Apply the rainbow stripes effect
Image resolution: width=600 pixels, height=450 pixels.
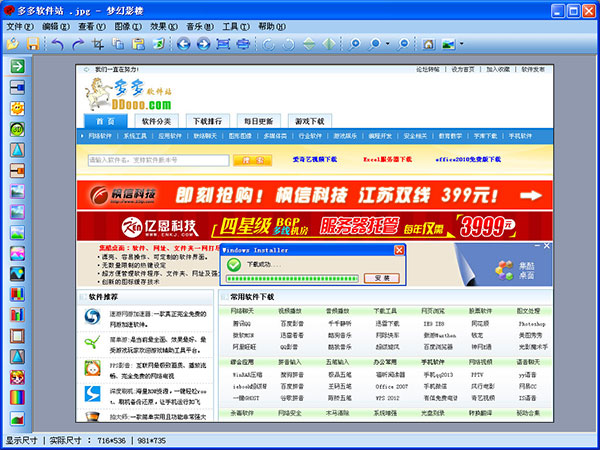click(17, 398)
